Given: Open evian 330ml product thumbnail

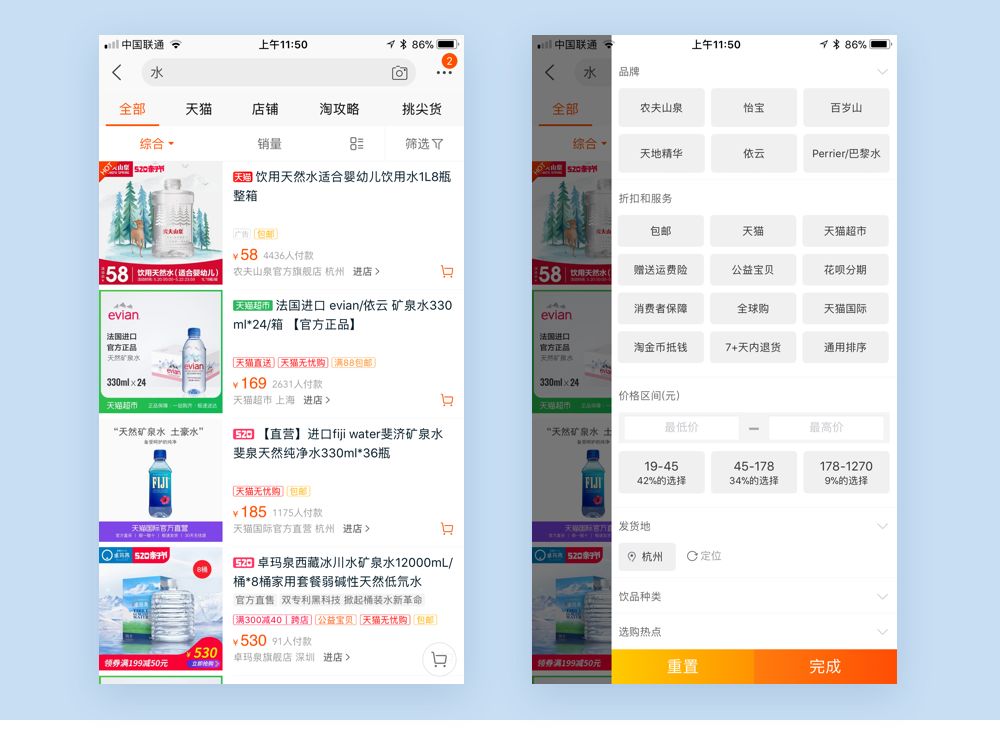Looking at the screenshot, I should pyautogui.click(x=161, y=351).
